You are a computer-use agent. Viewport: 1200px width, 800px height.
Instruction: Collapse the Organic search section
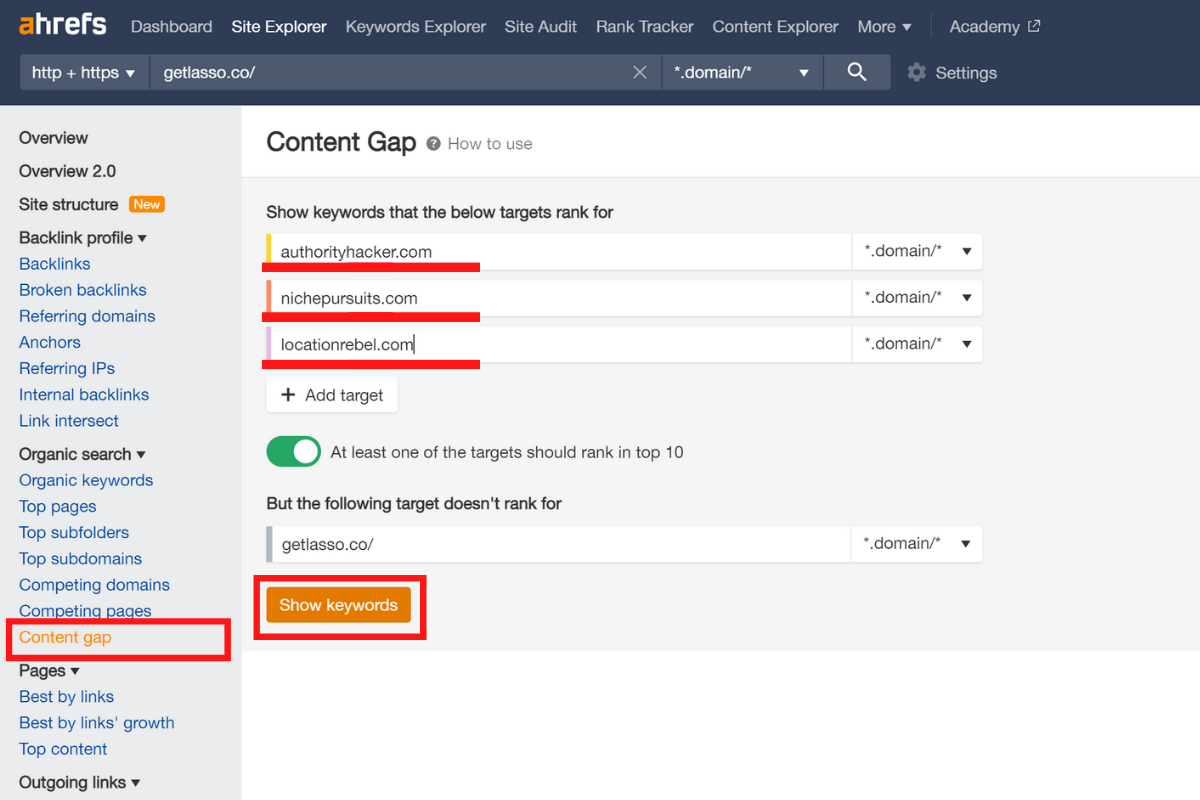[82, 454]
